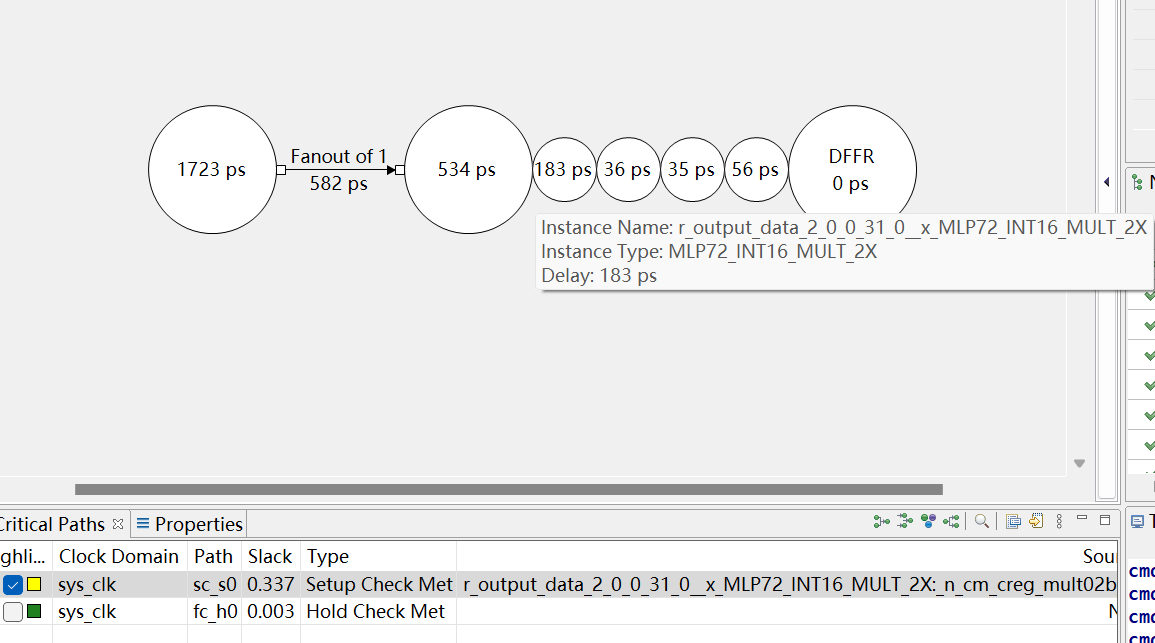The image size is (1155, 643).
Task: Click the three colored circles toolbar icon
Action: click(929, 521)
